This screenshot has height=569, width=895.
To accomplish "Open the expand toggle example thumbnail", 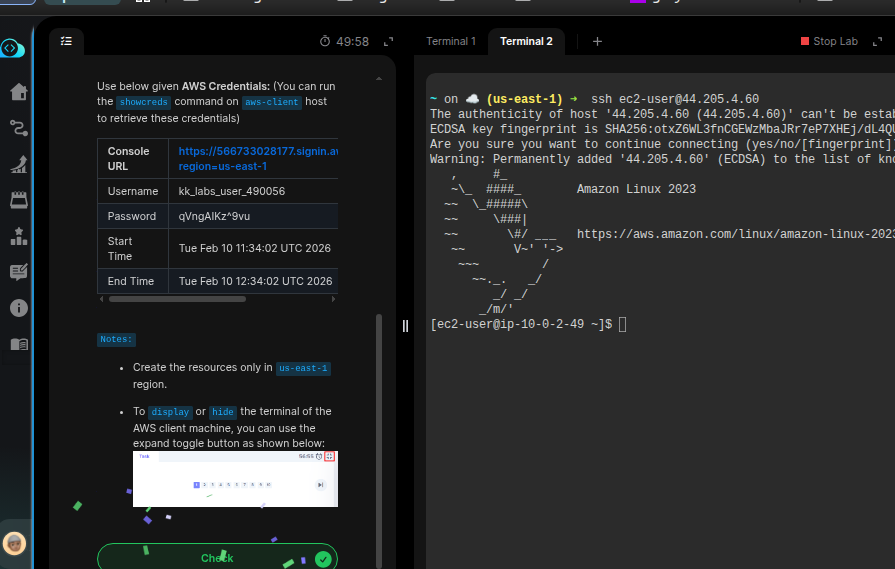I will pyautogui.click(x=235, y=479).
